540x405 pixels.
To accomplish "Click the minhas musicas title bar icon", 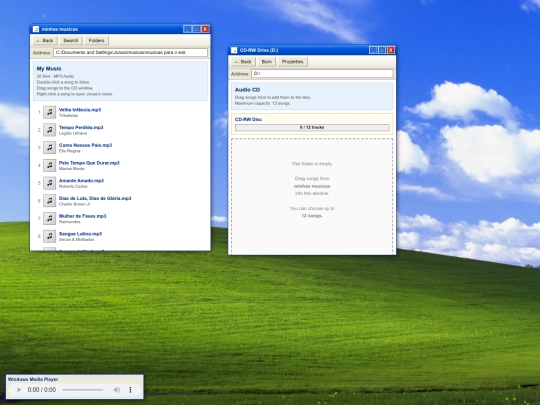I will (36, 29).
